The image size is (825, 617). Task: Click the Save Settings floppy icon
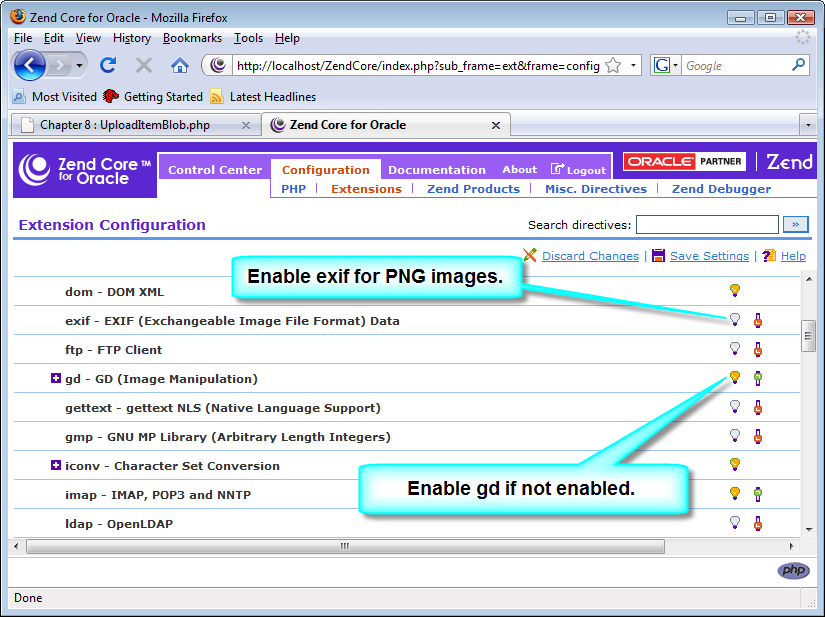tap(658, 256)
